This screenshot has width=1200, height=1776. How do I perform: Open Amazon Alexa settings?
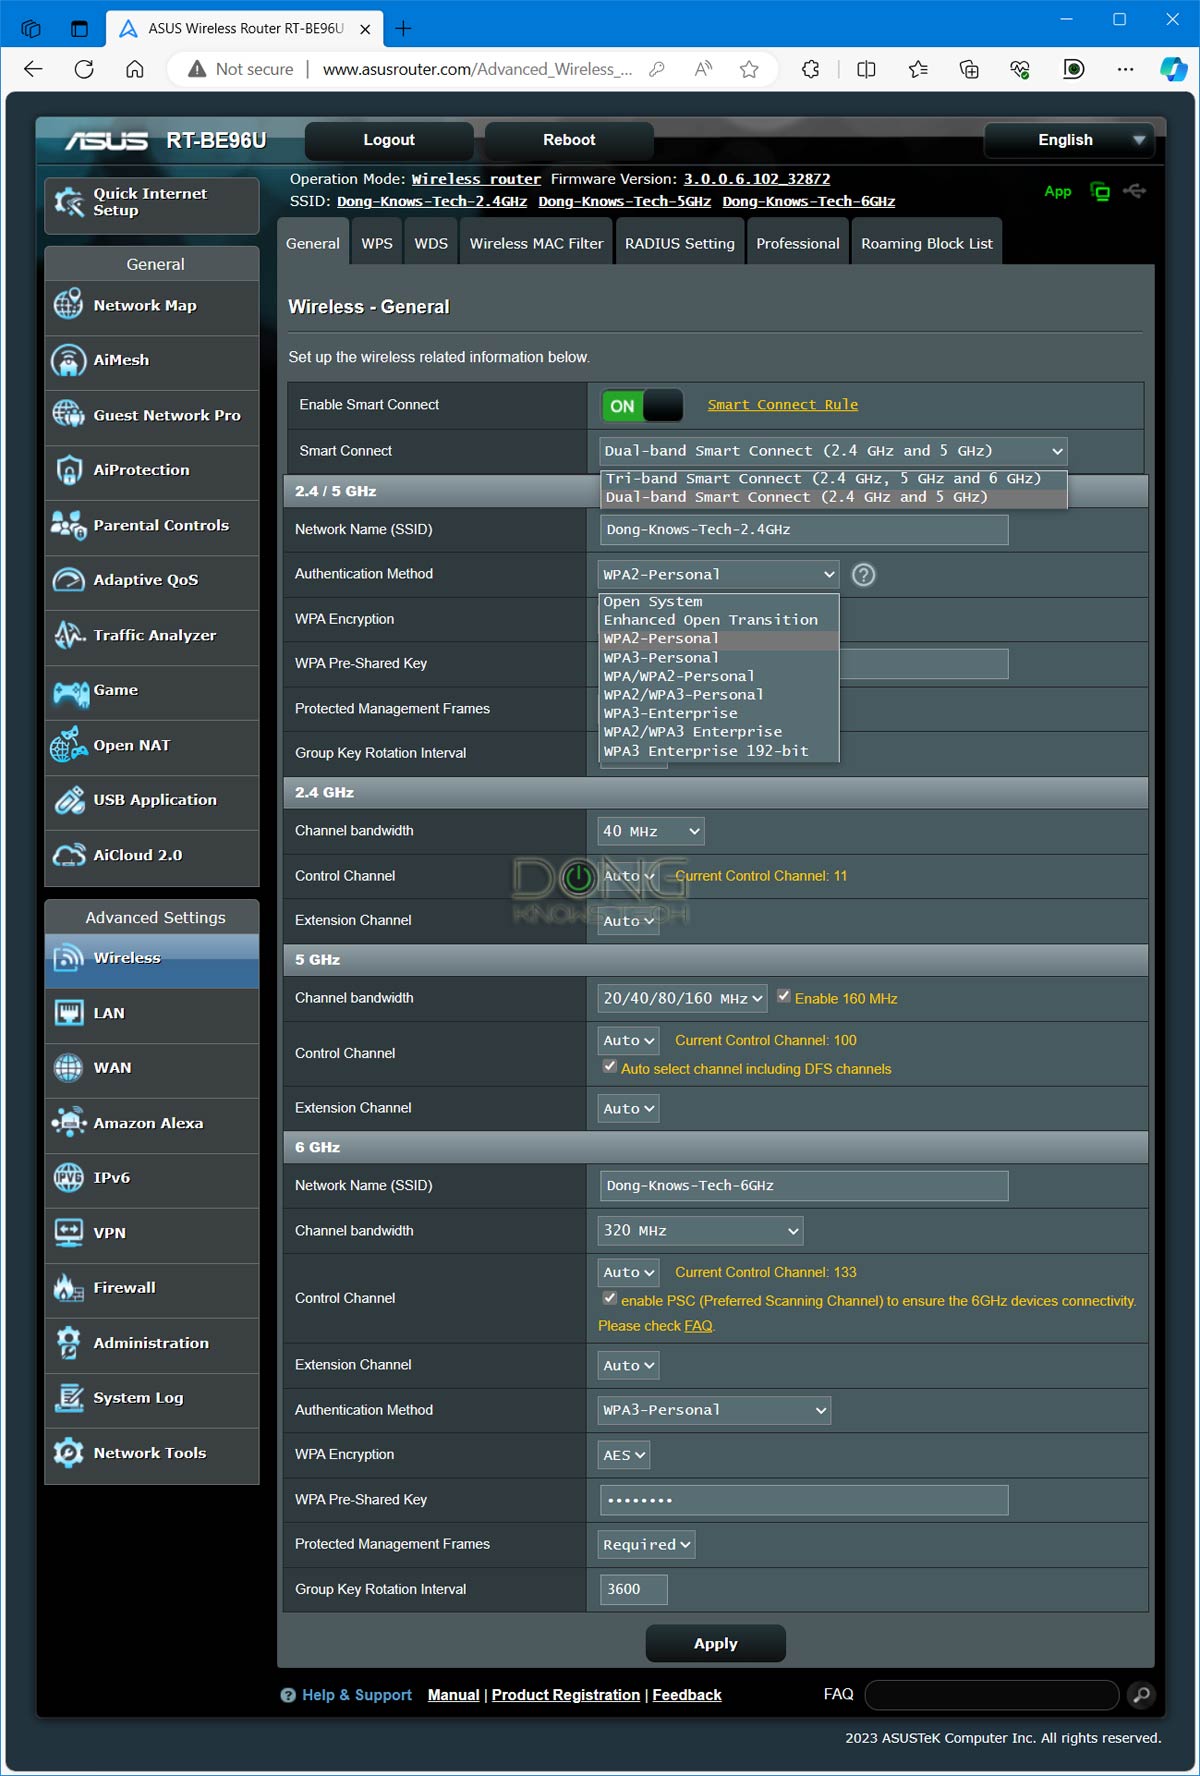point(152,1124)
